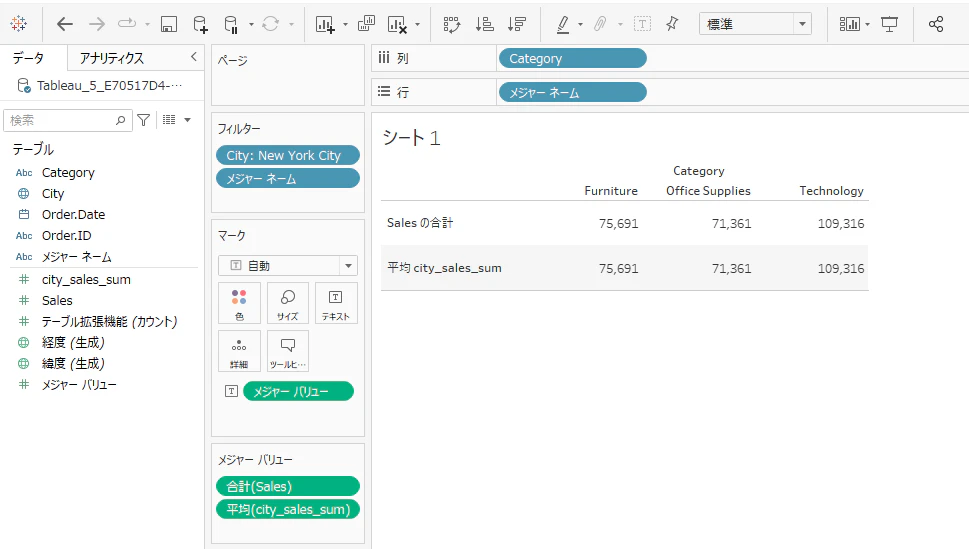Open Show Me cards dropdown arrow
969x549 pixels.
[x=868, y=25]
